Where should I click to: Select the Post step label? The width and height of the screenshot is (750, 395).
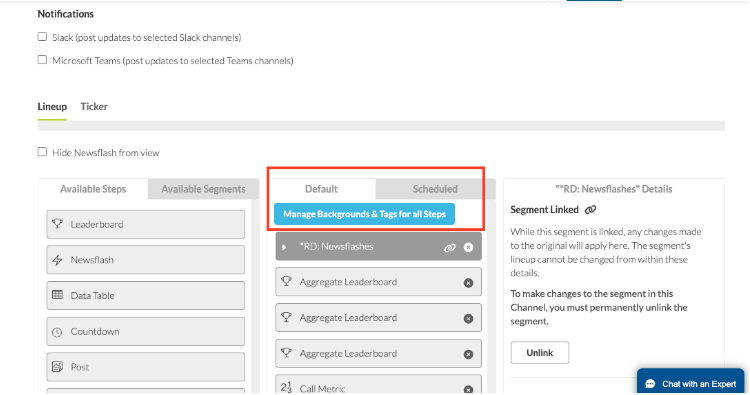click(x=79, y=367)
